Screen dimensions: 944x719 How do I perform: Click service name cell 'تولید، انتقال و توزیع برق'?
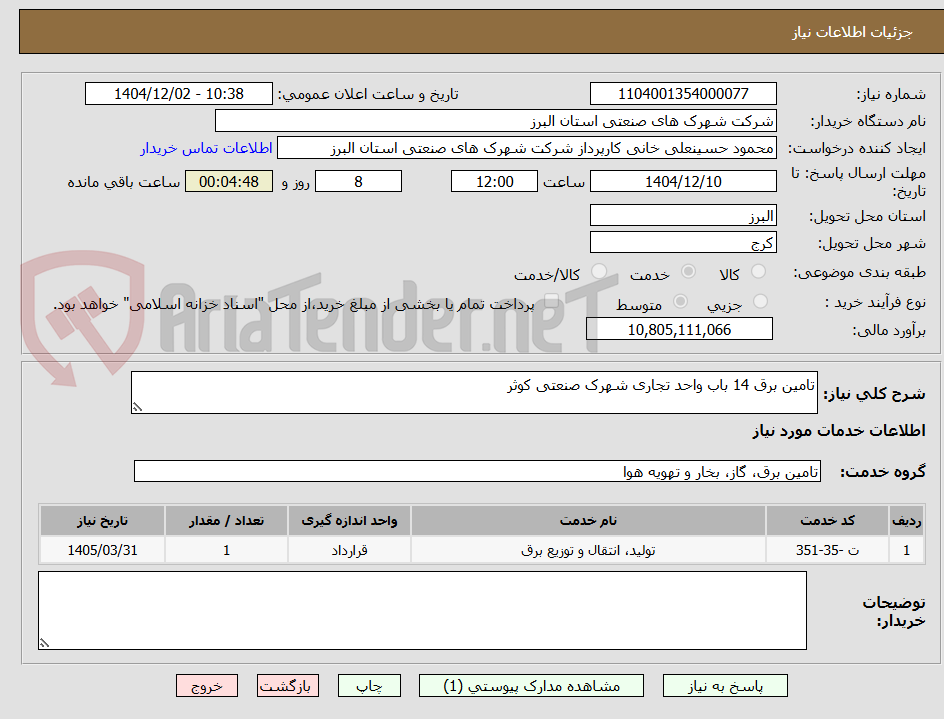(588, 550)
